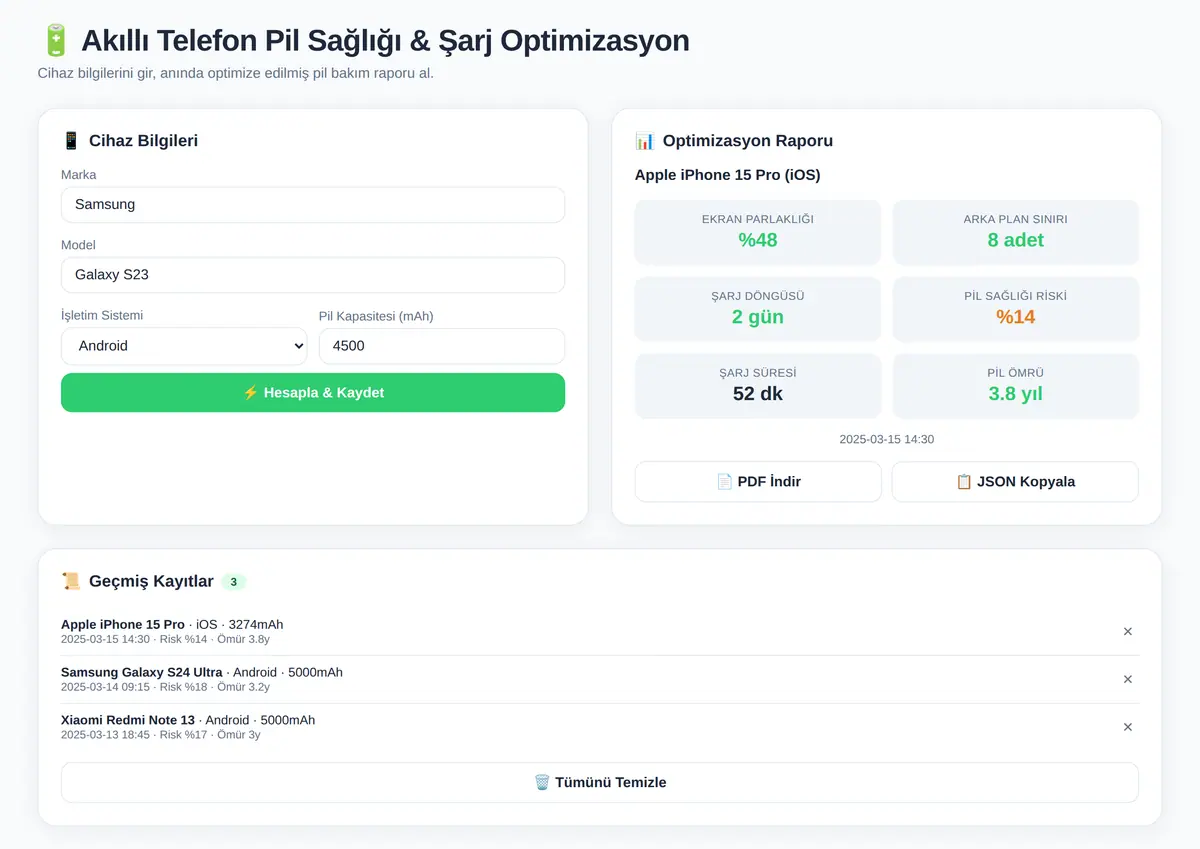
Task: Click the page subtitle about Cihaz bilgilerini gir
Action: point(236,73)
